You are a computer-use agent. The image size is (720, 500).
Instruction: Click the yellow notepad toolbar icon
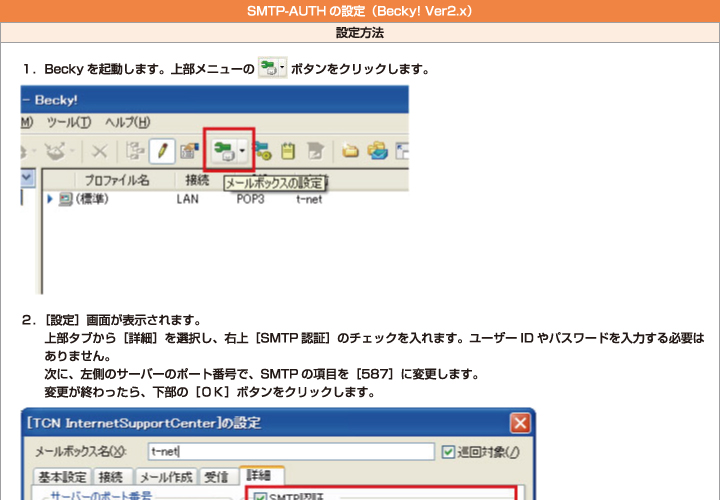(288, 151)
